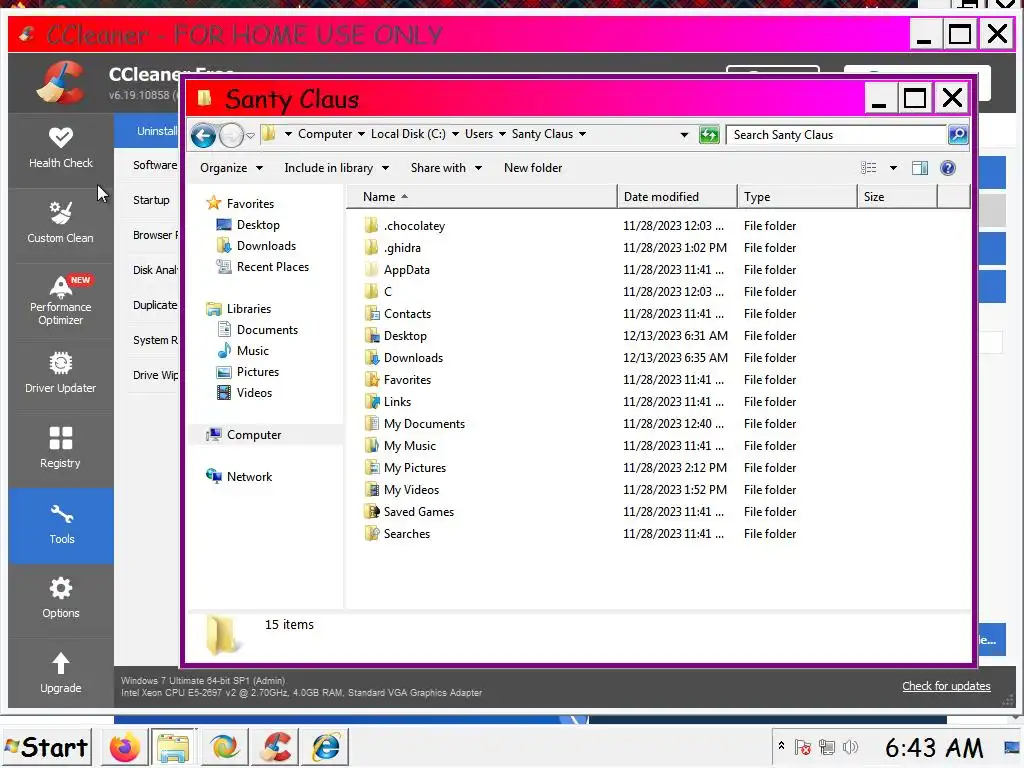The image size is (1024, 768).
Task: Sort by the Size column header
Action: coord(897,197)
